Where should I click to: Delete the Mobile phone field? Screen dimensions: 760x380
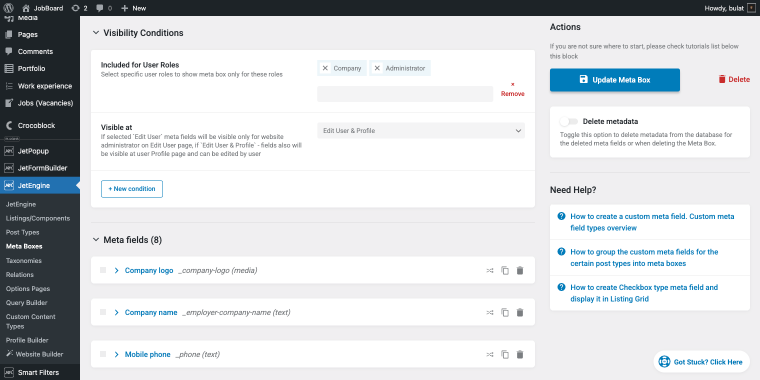pos(520,355)
